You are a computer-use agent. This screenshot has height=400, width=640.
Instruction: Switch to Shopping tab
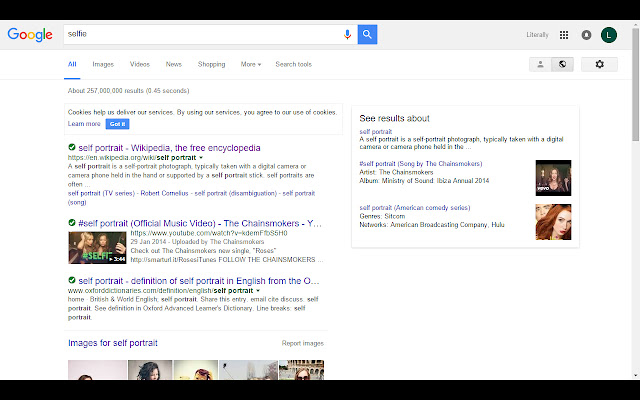pyautogui.click(x=211, y=64)
